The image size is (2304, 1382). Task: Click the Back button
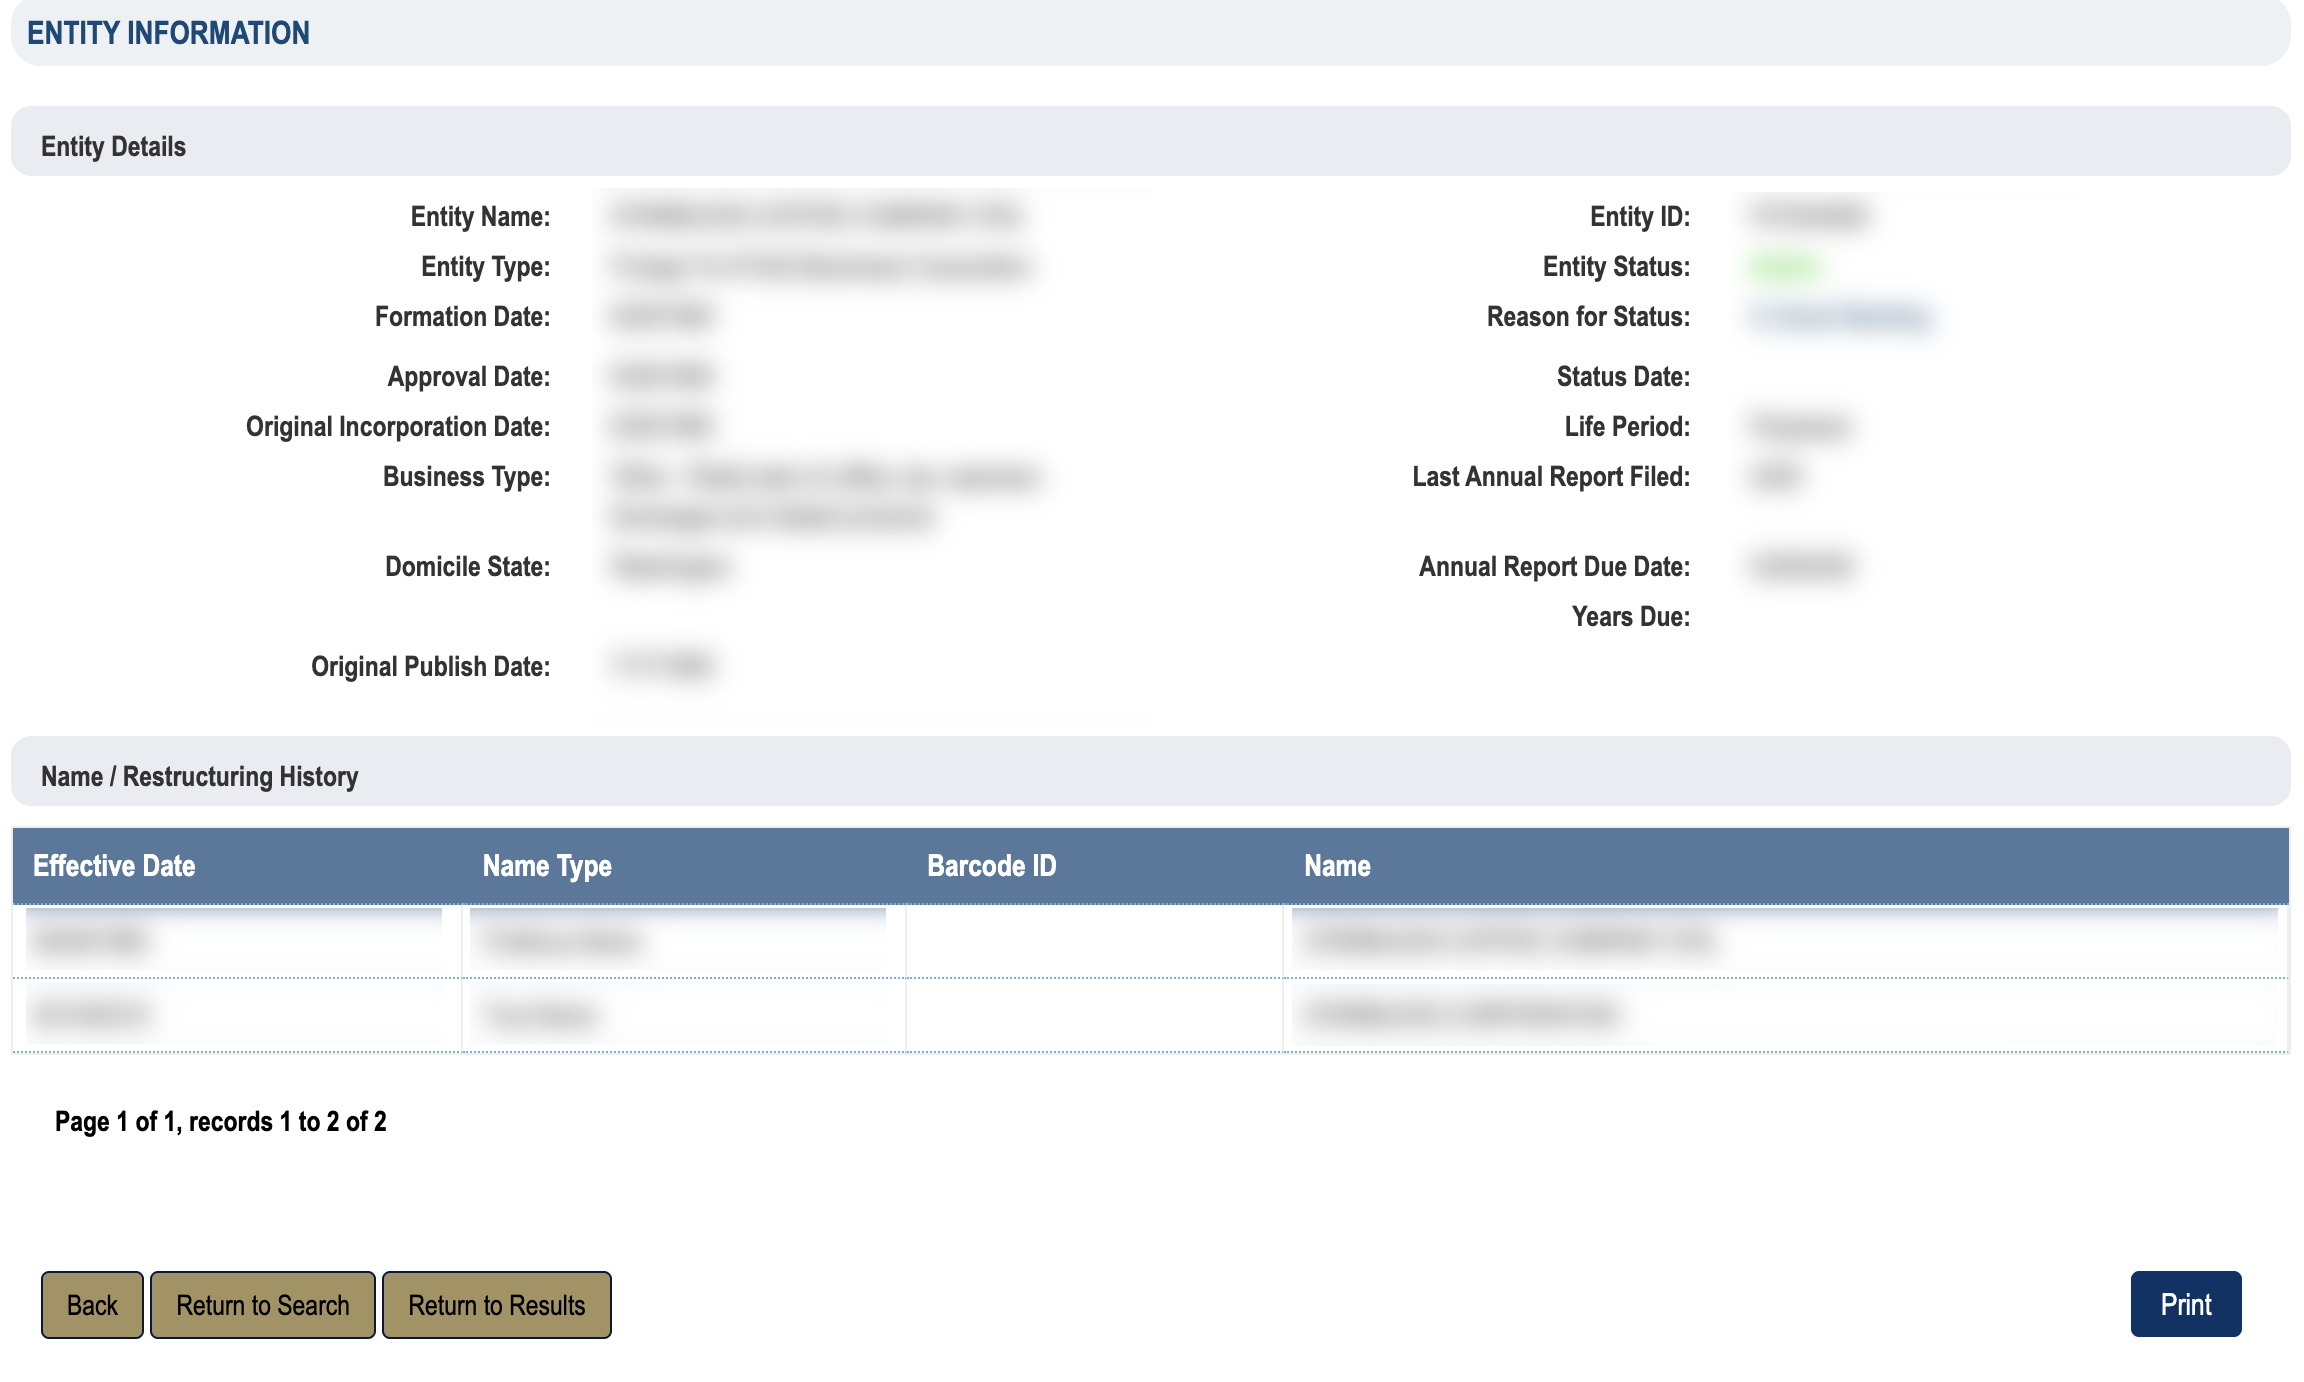(x=92, y=1305)
